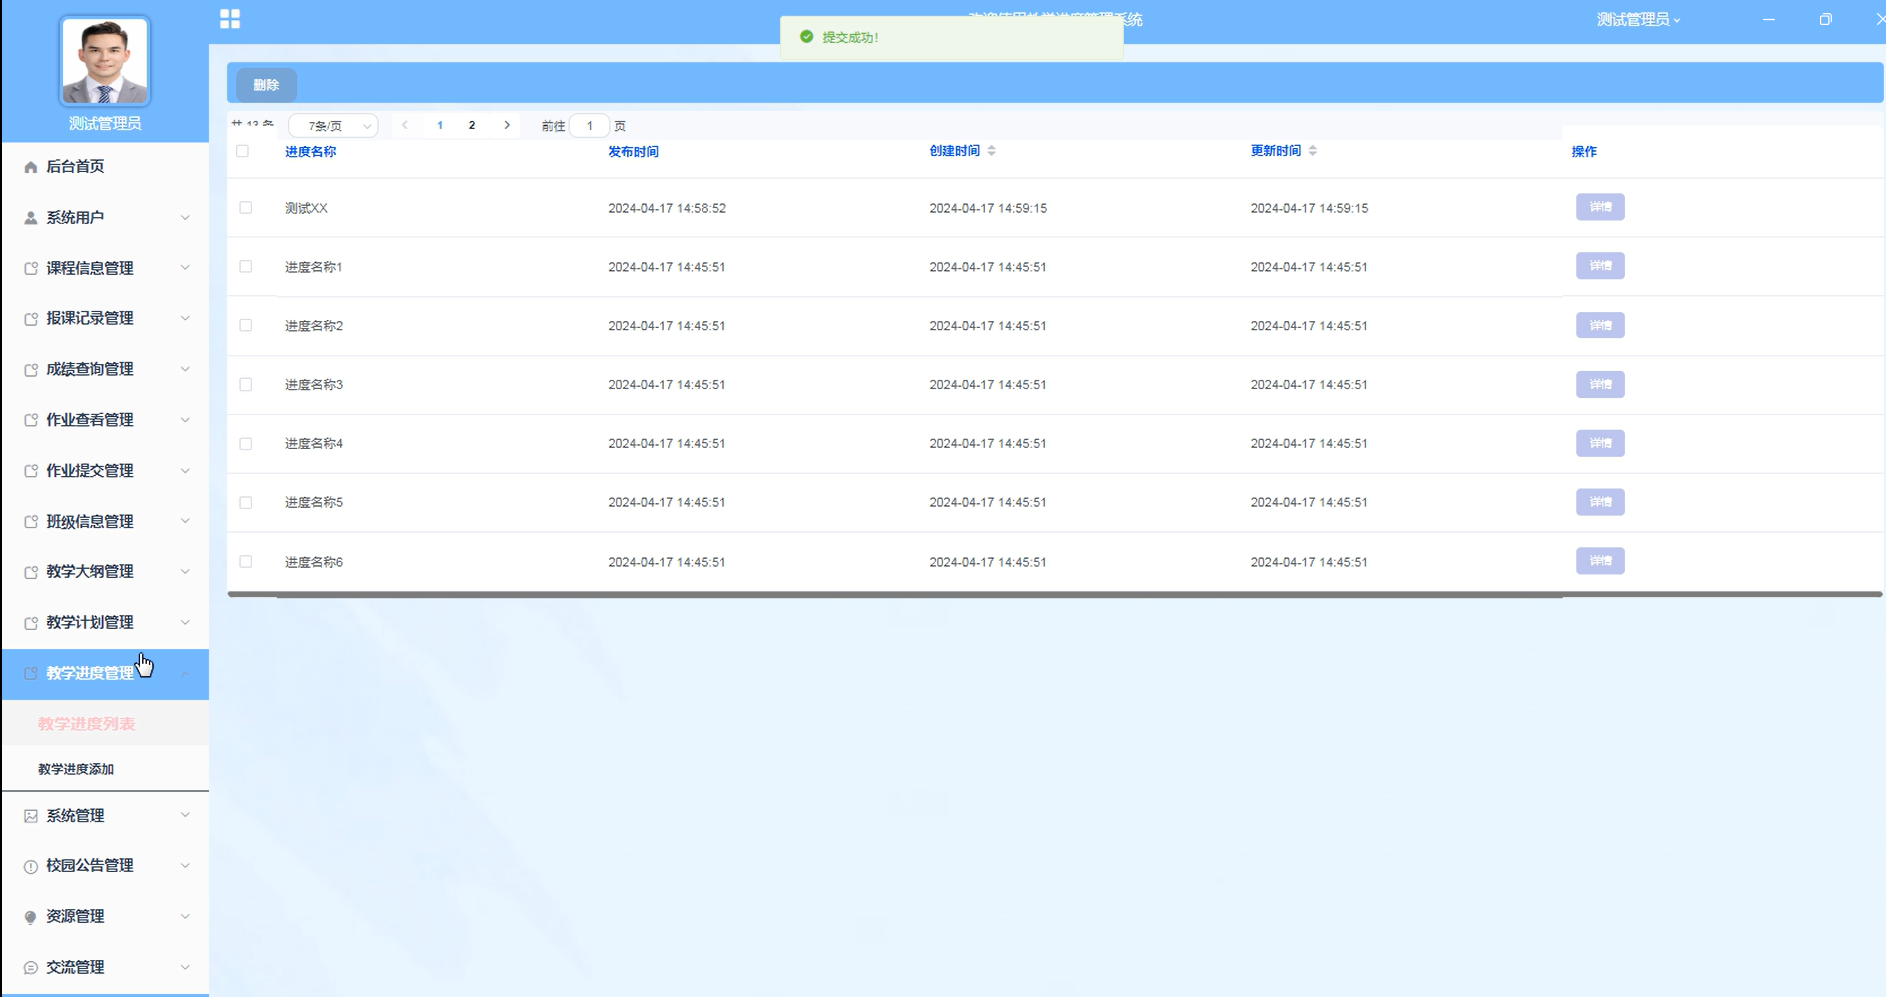Click the home icon beside 后台首页
Screen dimensions: 1886x997
[31, 167]
